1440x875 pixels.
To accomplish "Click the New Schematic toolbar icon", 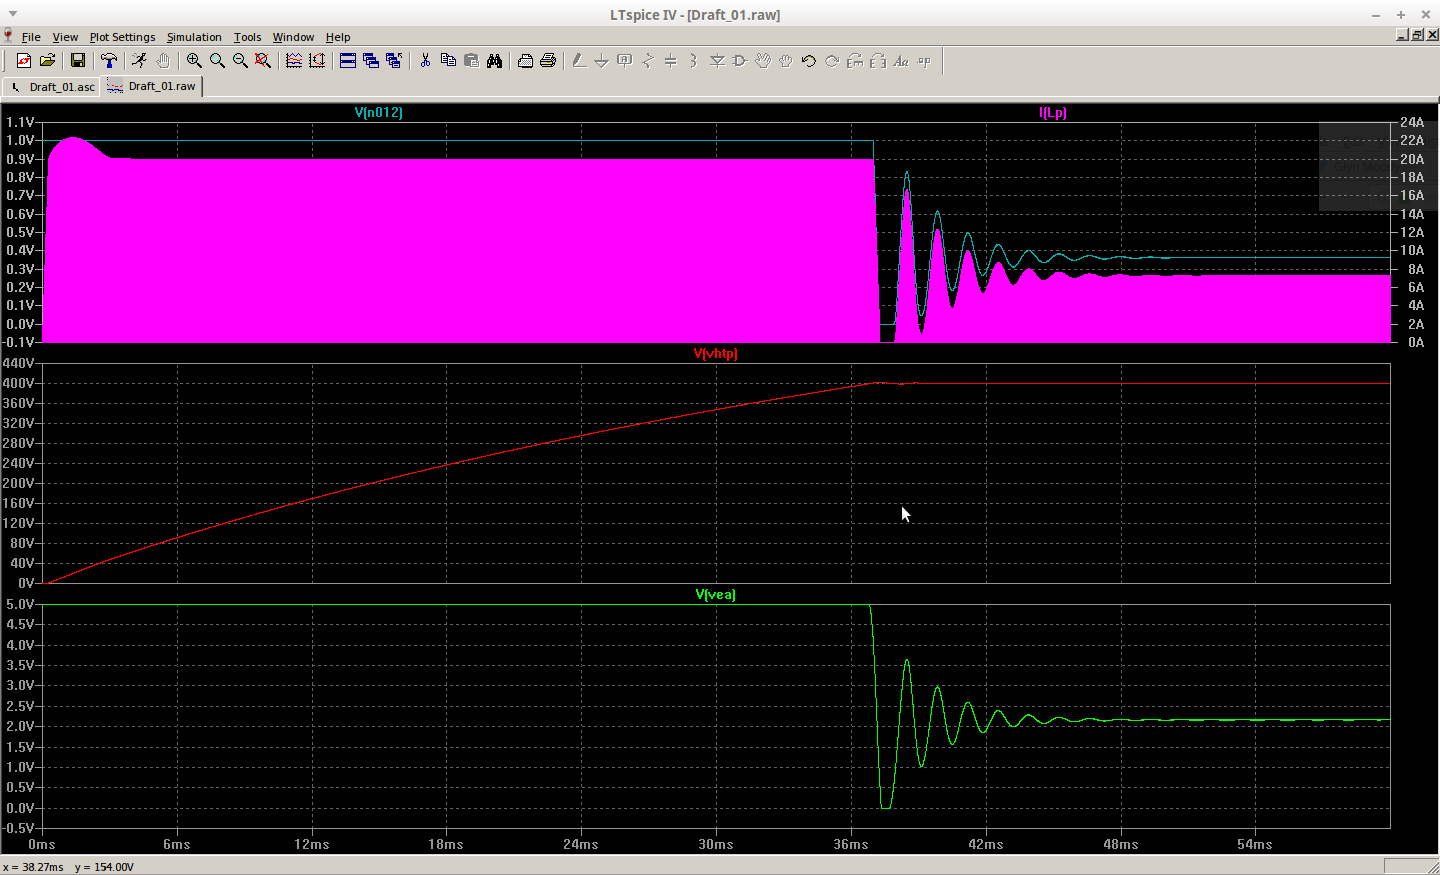I will tap(24, 61).
